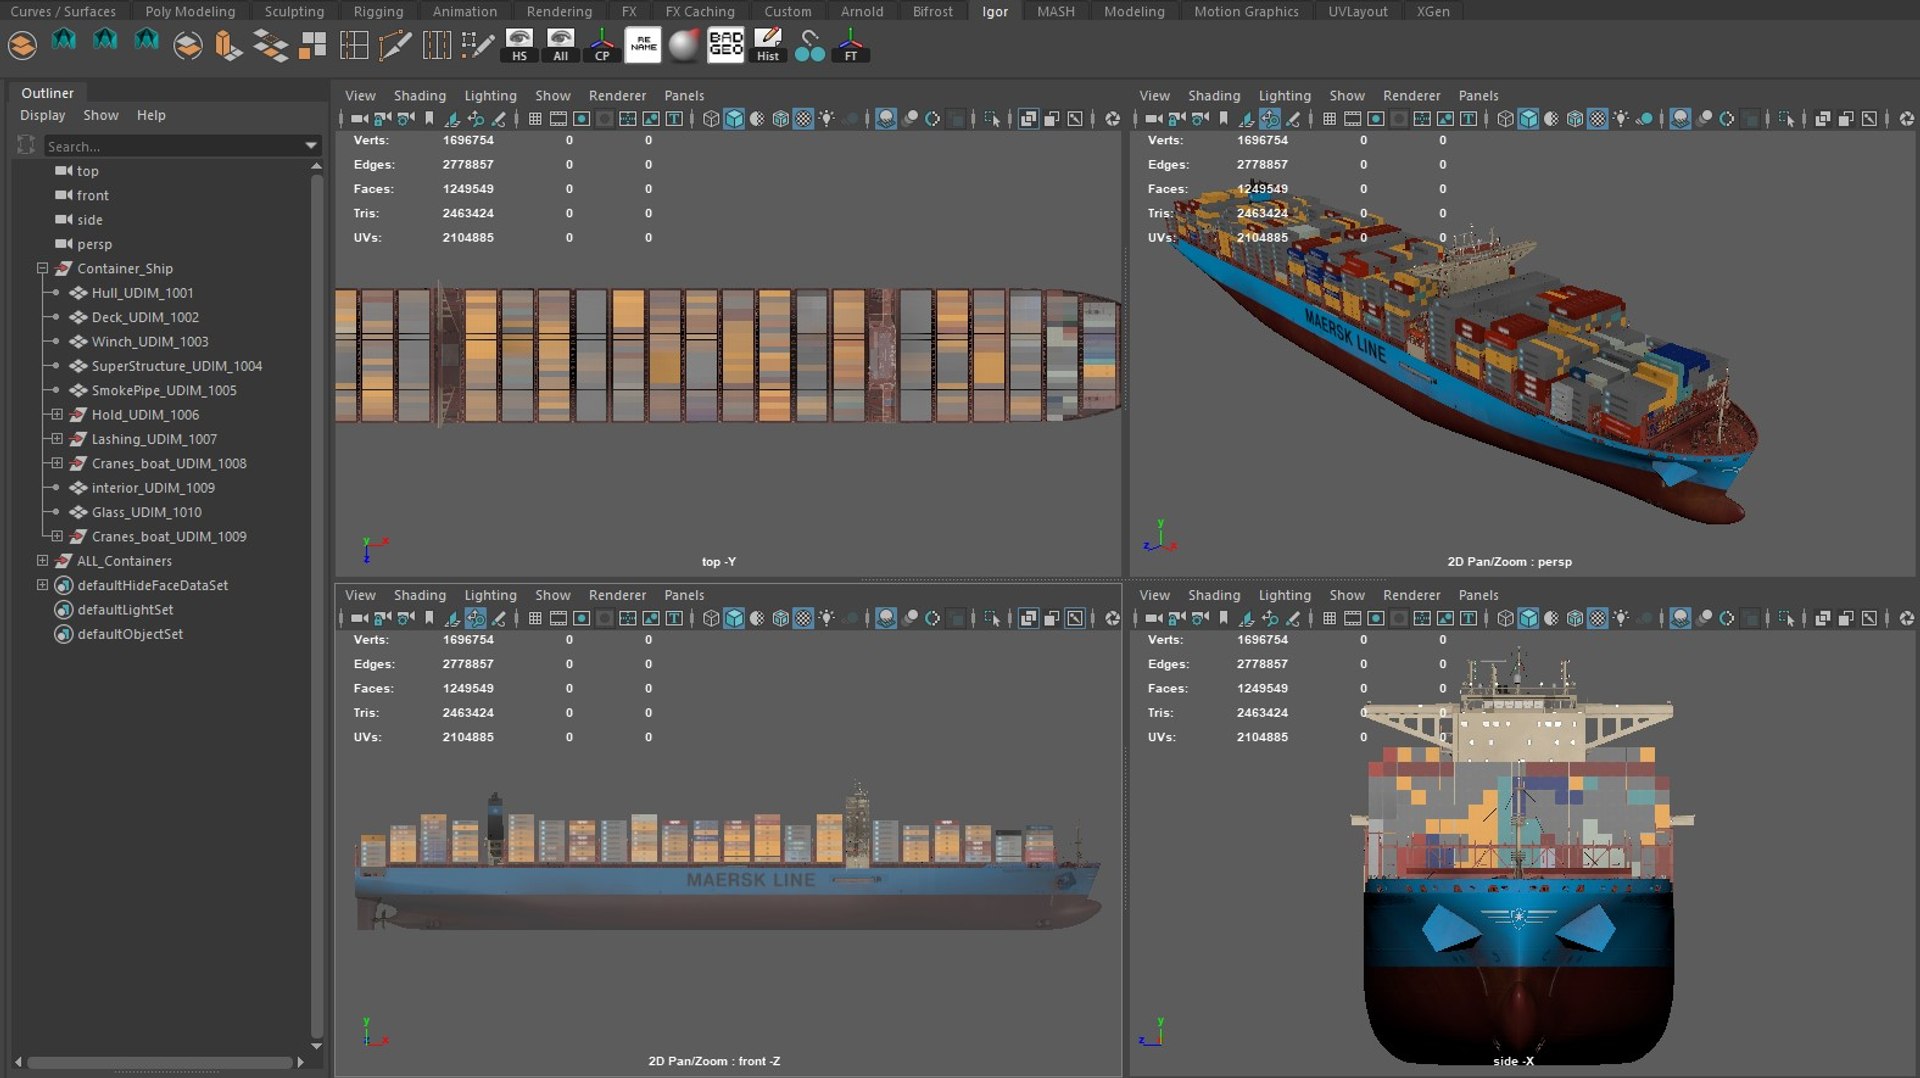Screen dimensions: 1920x1078
Task: Expand the defaultHideFaceDataSet node
Action: click(42, 585)
